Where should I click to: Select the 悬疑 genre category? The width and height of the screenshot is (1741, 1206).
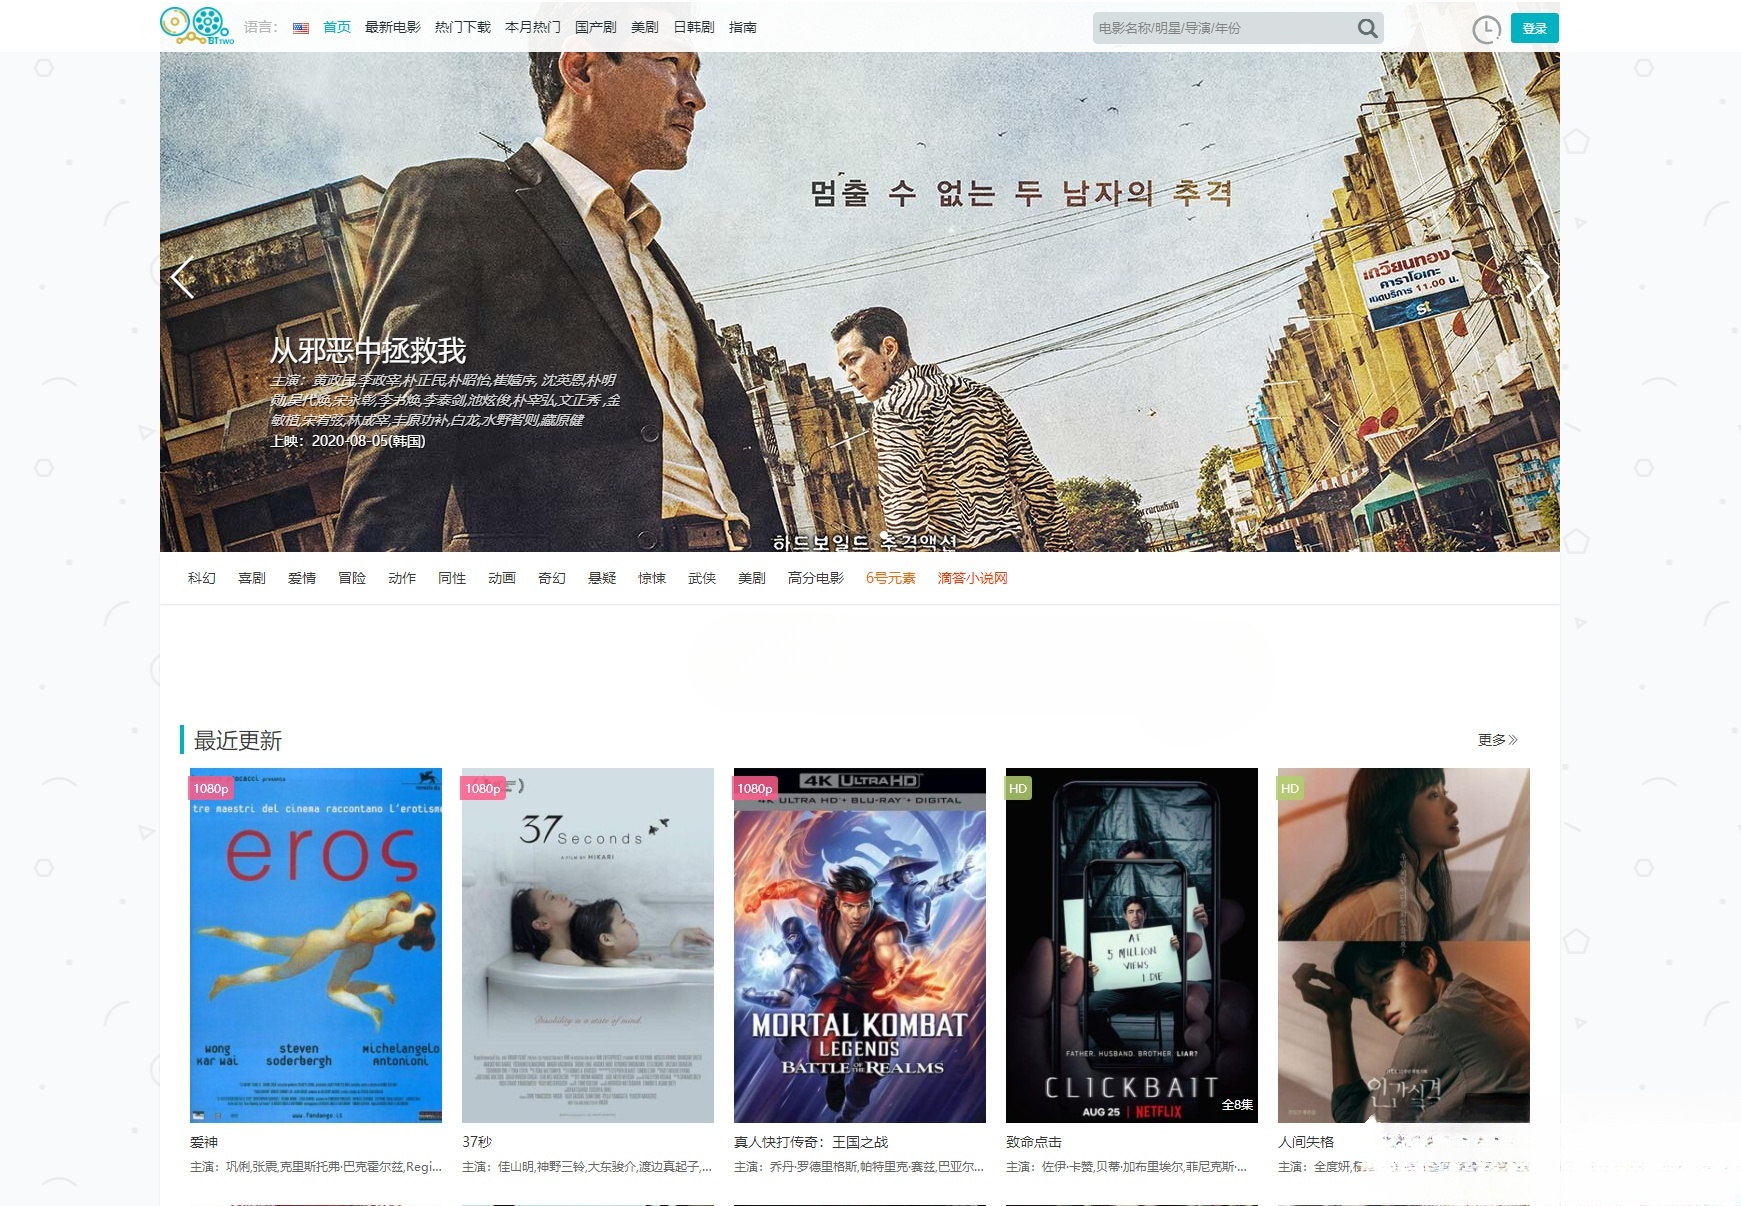click(x=602, y=578)
